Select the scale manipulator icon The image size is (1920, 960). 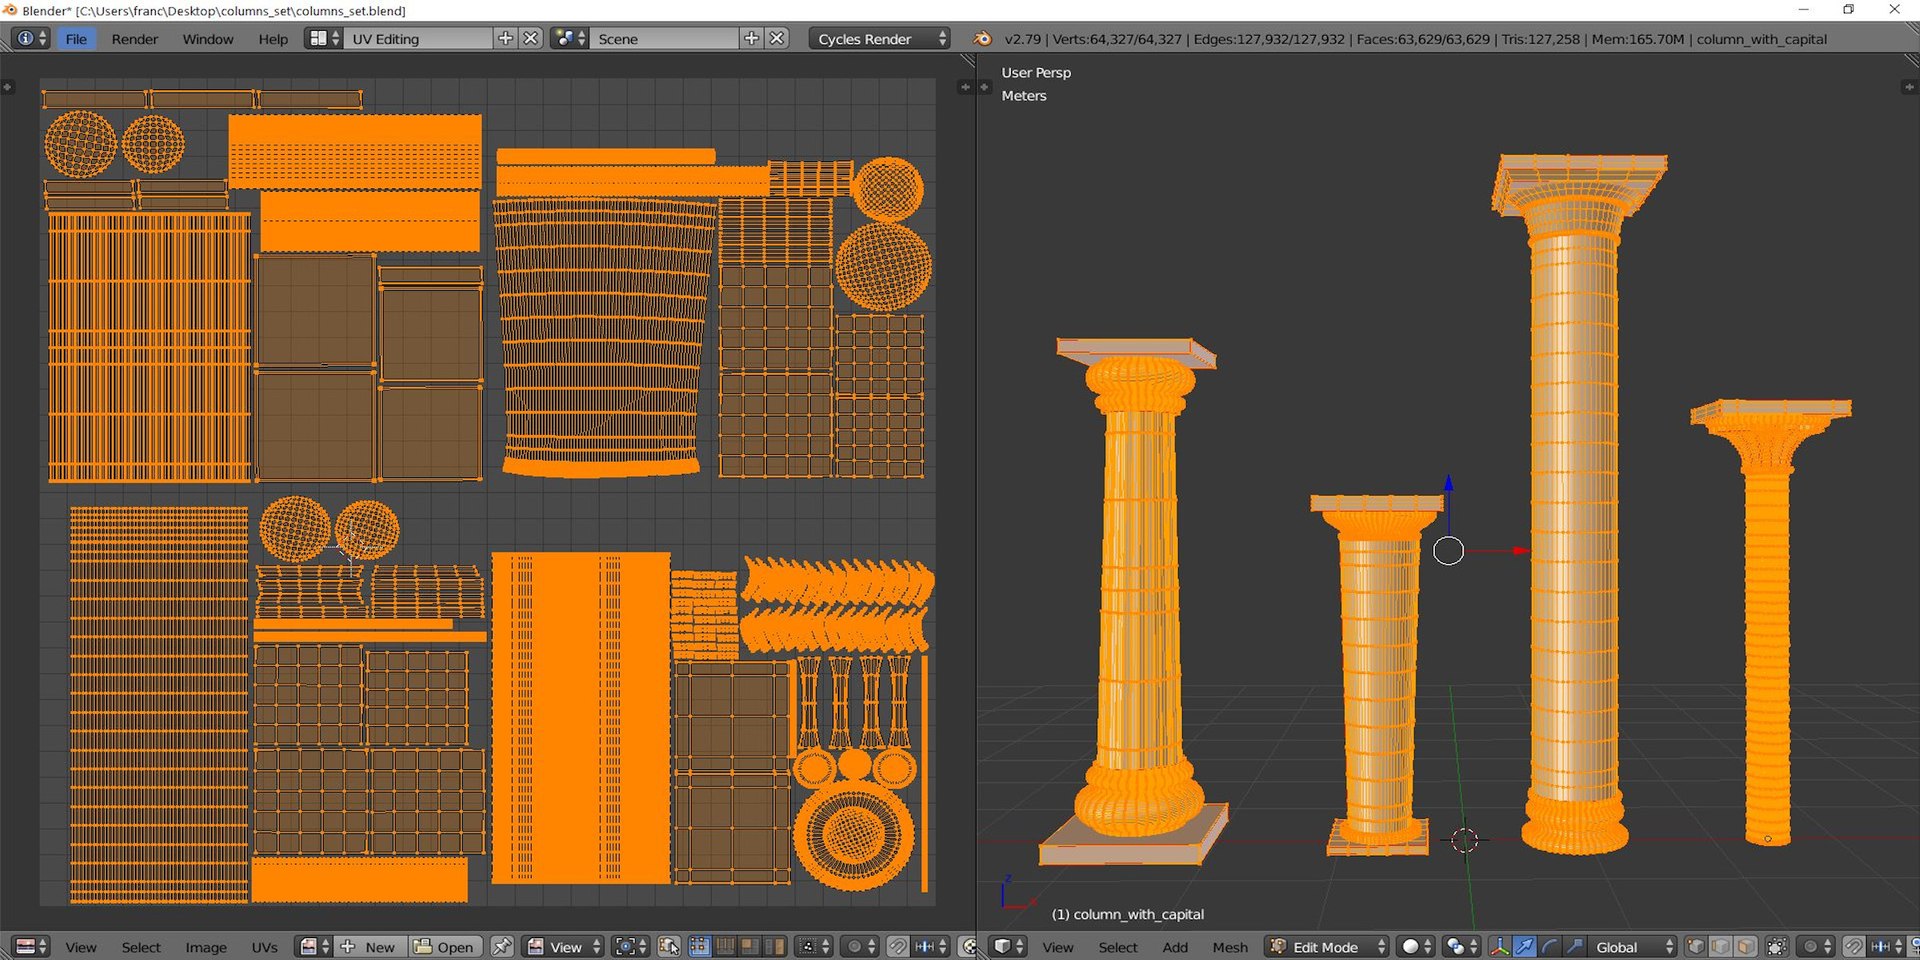(x=1574, y=946)
